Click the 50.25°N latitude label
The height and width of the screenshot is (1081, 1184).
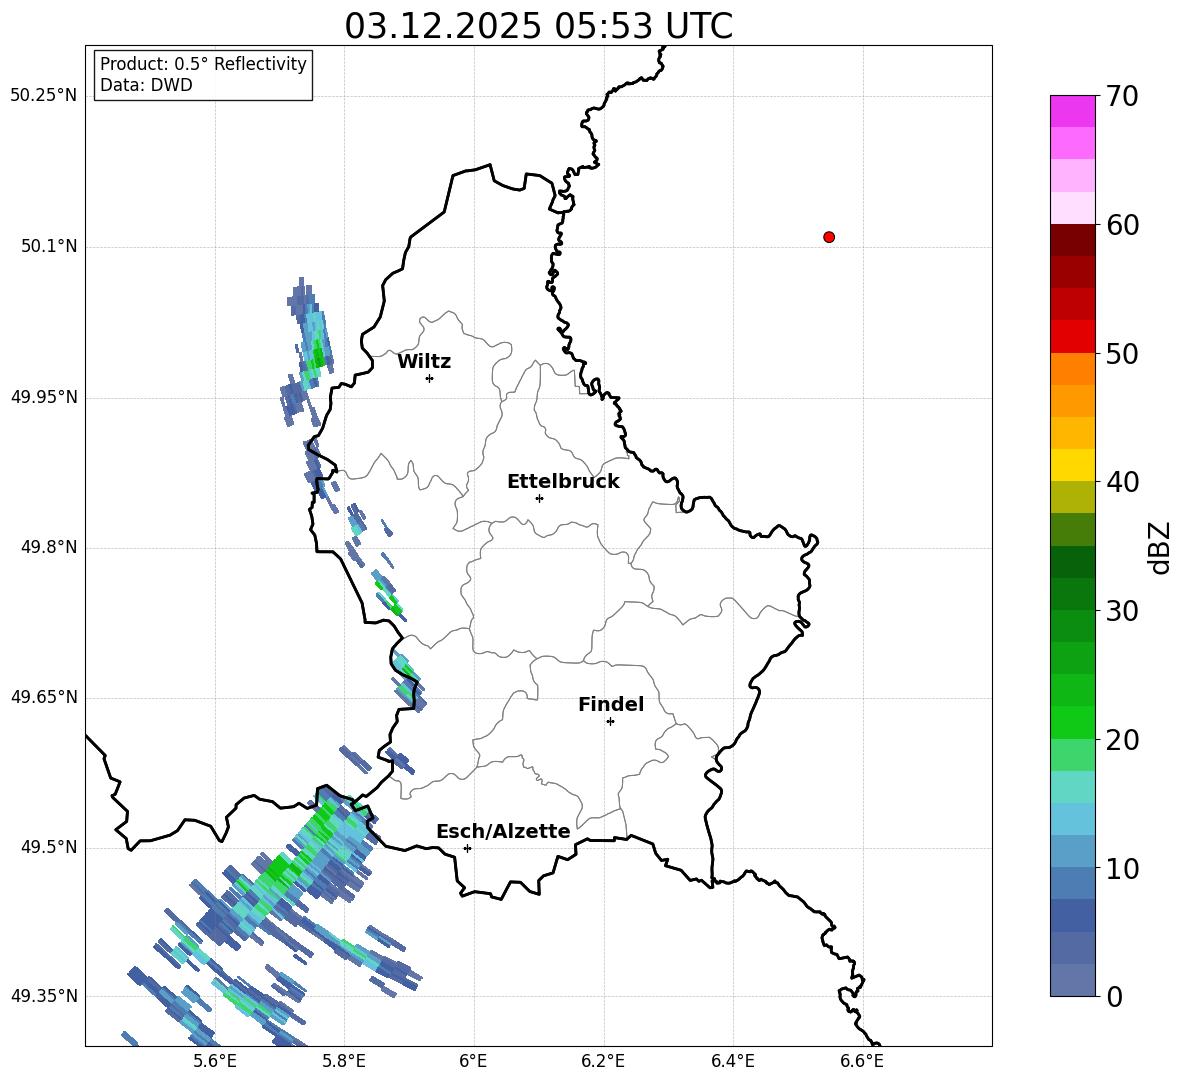(x=44, y=96)
